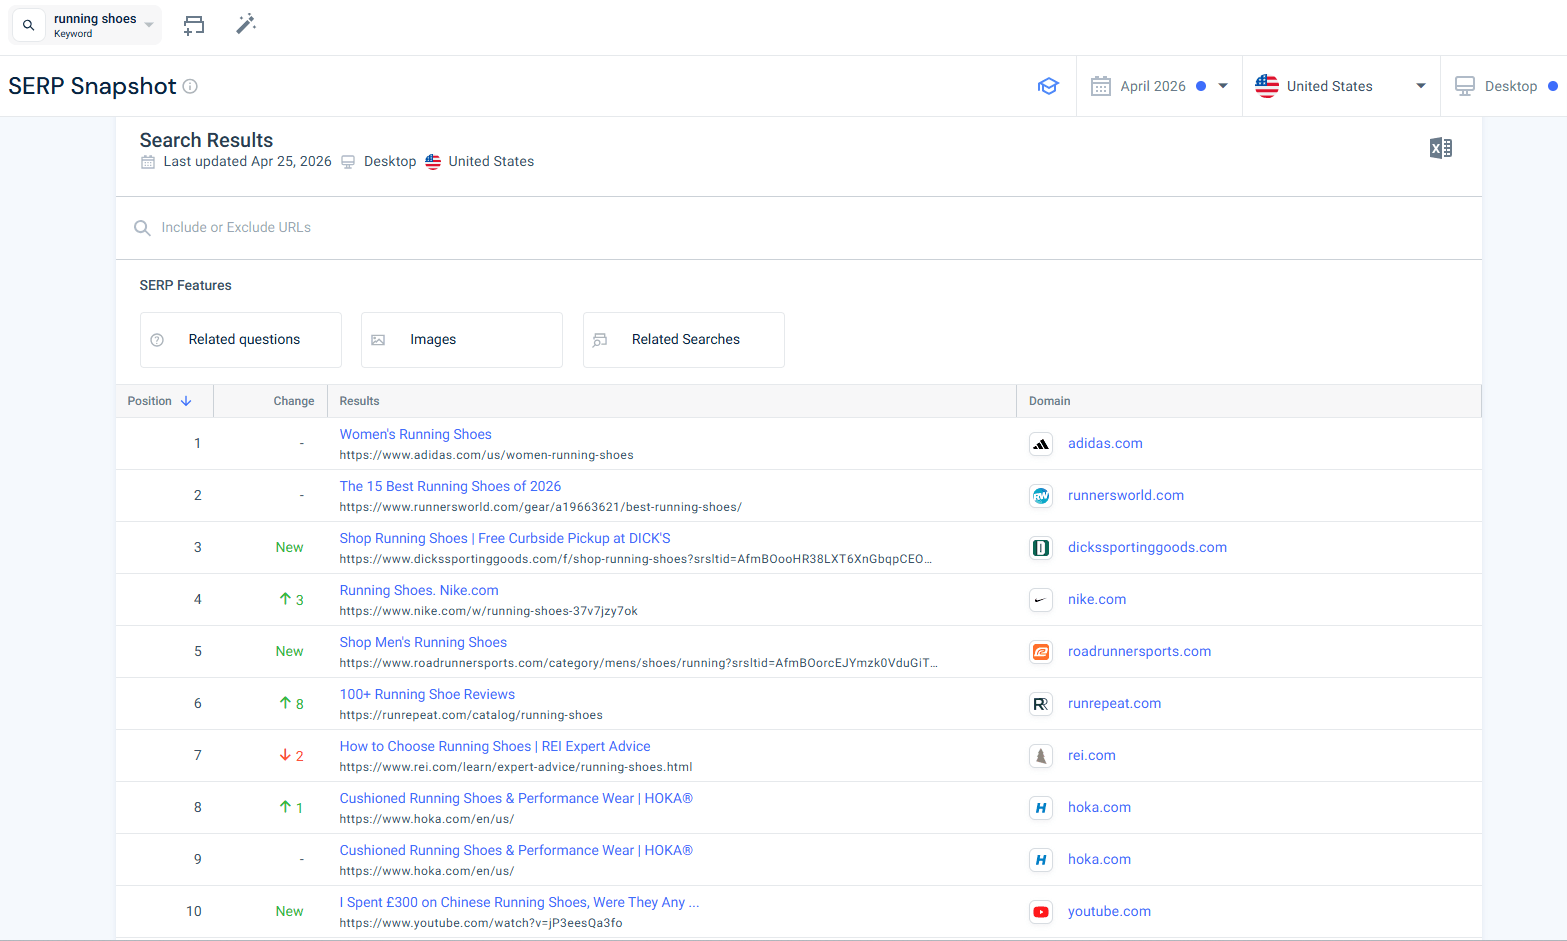Screen dimensions: 1567x941
Task: Click the compare/add keyword icon in the top bar
Action: coord(194,25)
